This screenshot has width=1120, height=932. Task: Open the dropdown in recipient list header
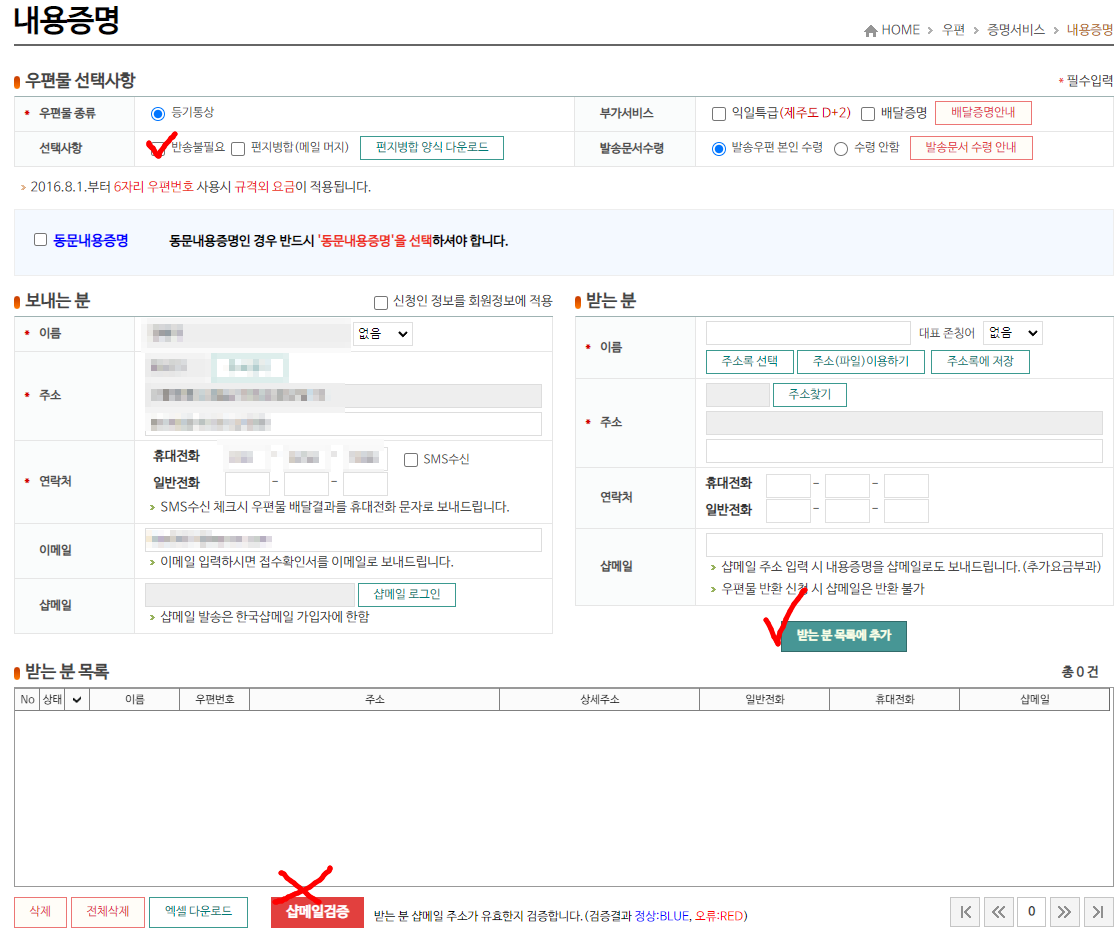[x=76, y=699]
